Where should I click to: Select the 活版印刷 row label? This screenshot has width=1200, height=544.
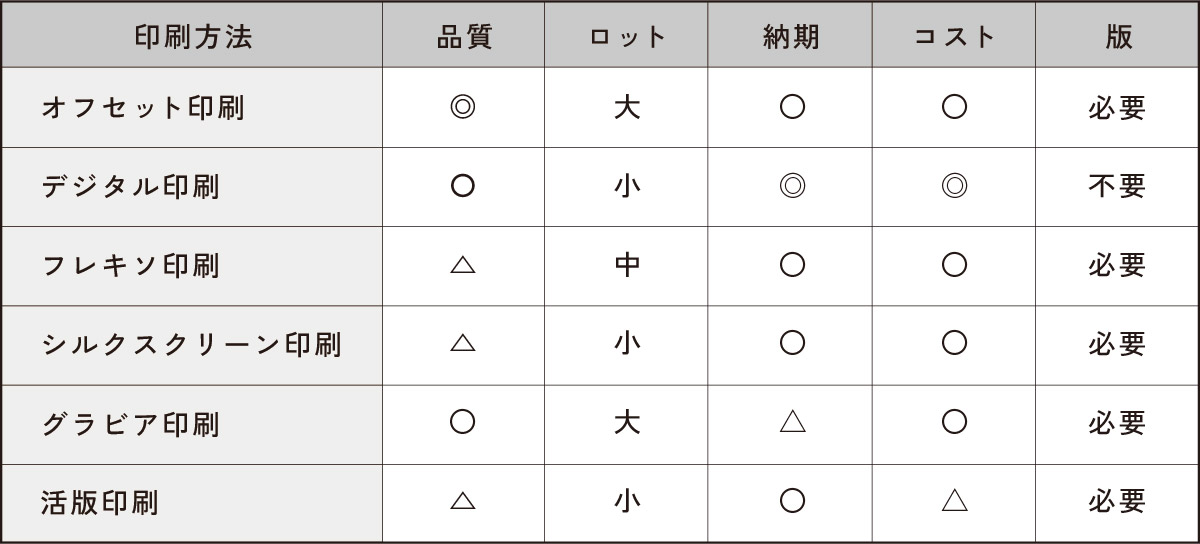100,502
